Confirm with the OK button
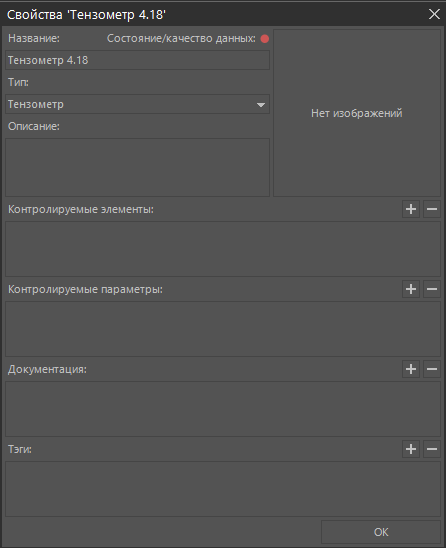 tap(381, 532)
